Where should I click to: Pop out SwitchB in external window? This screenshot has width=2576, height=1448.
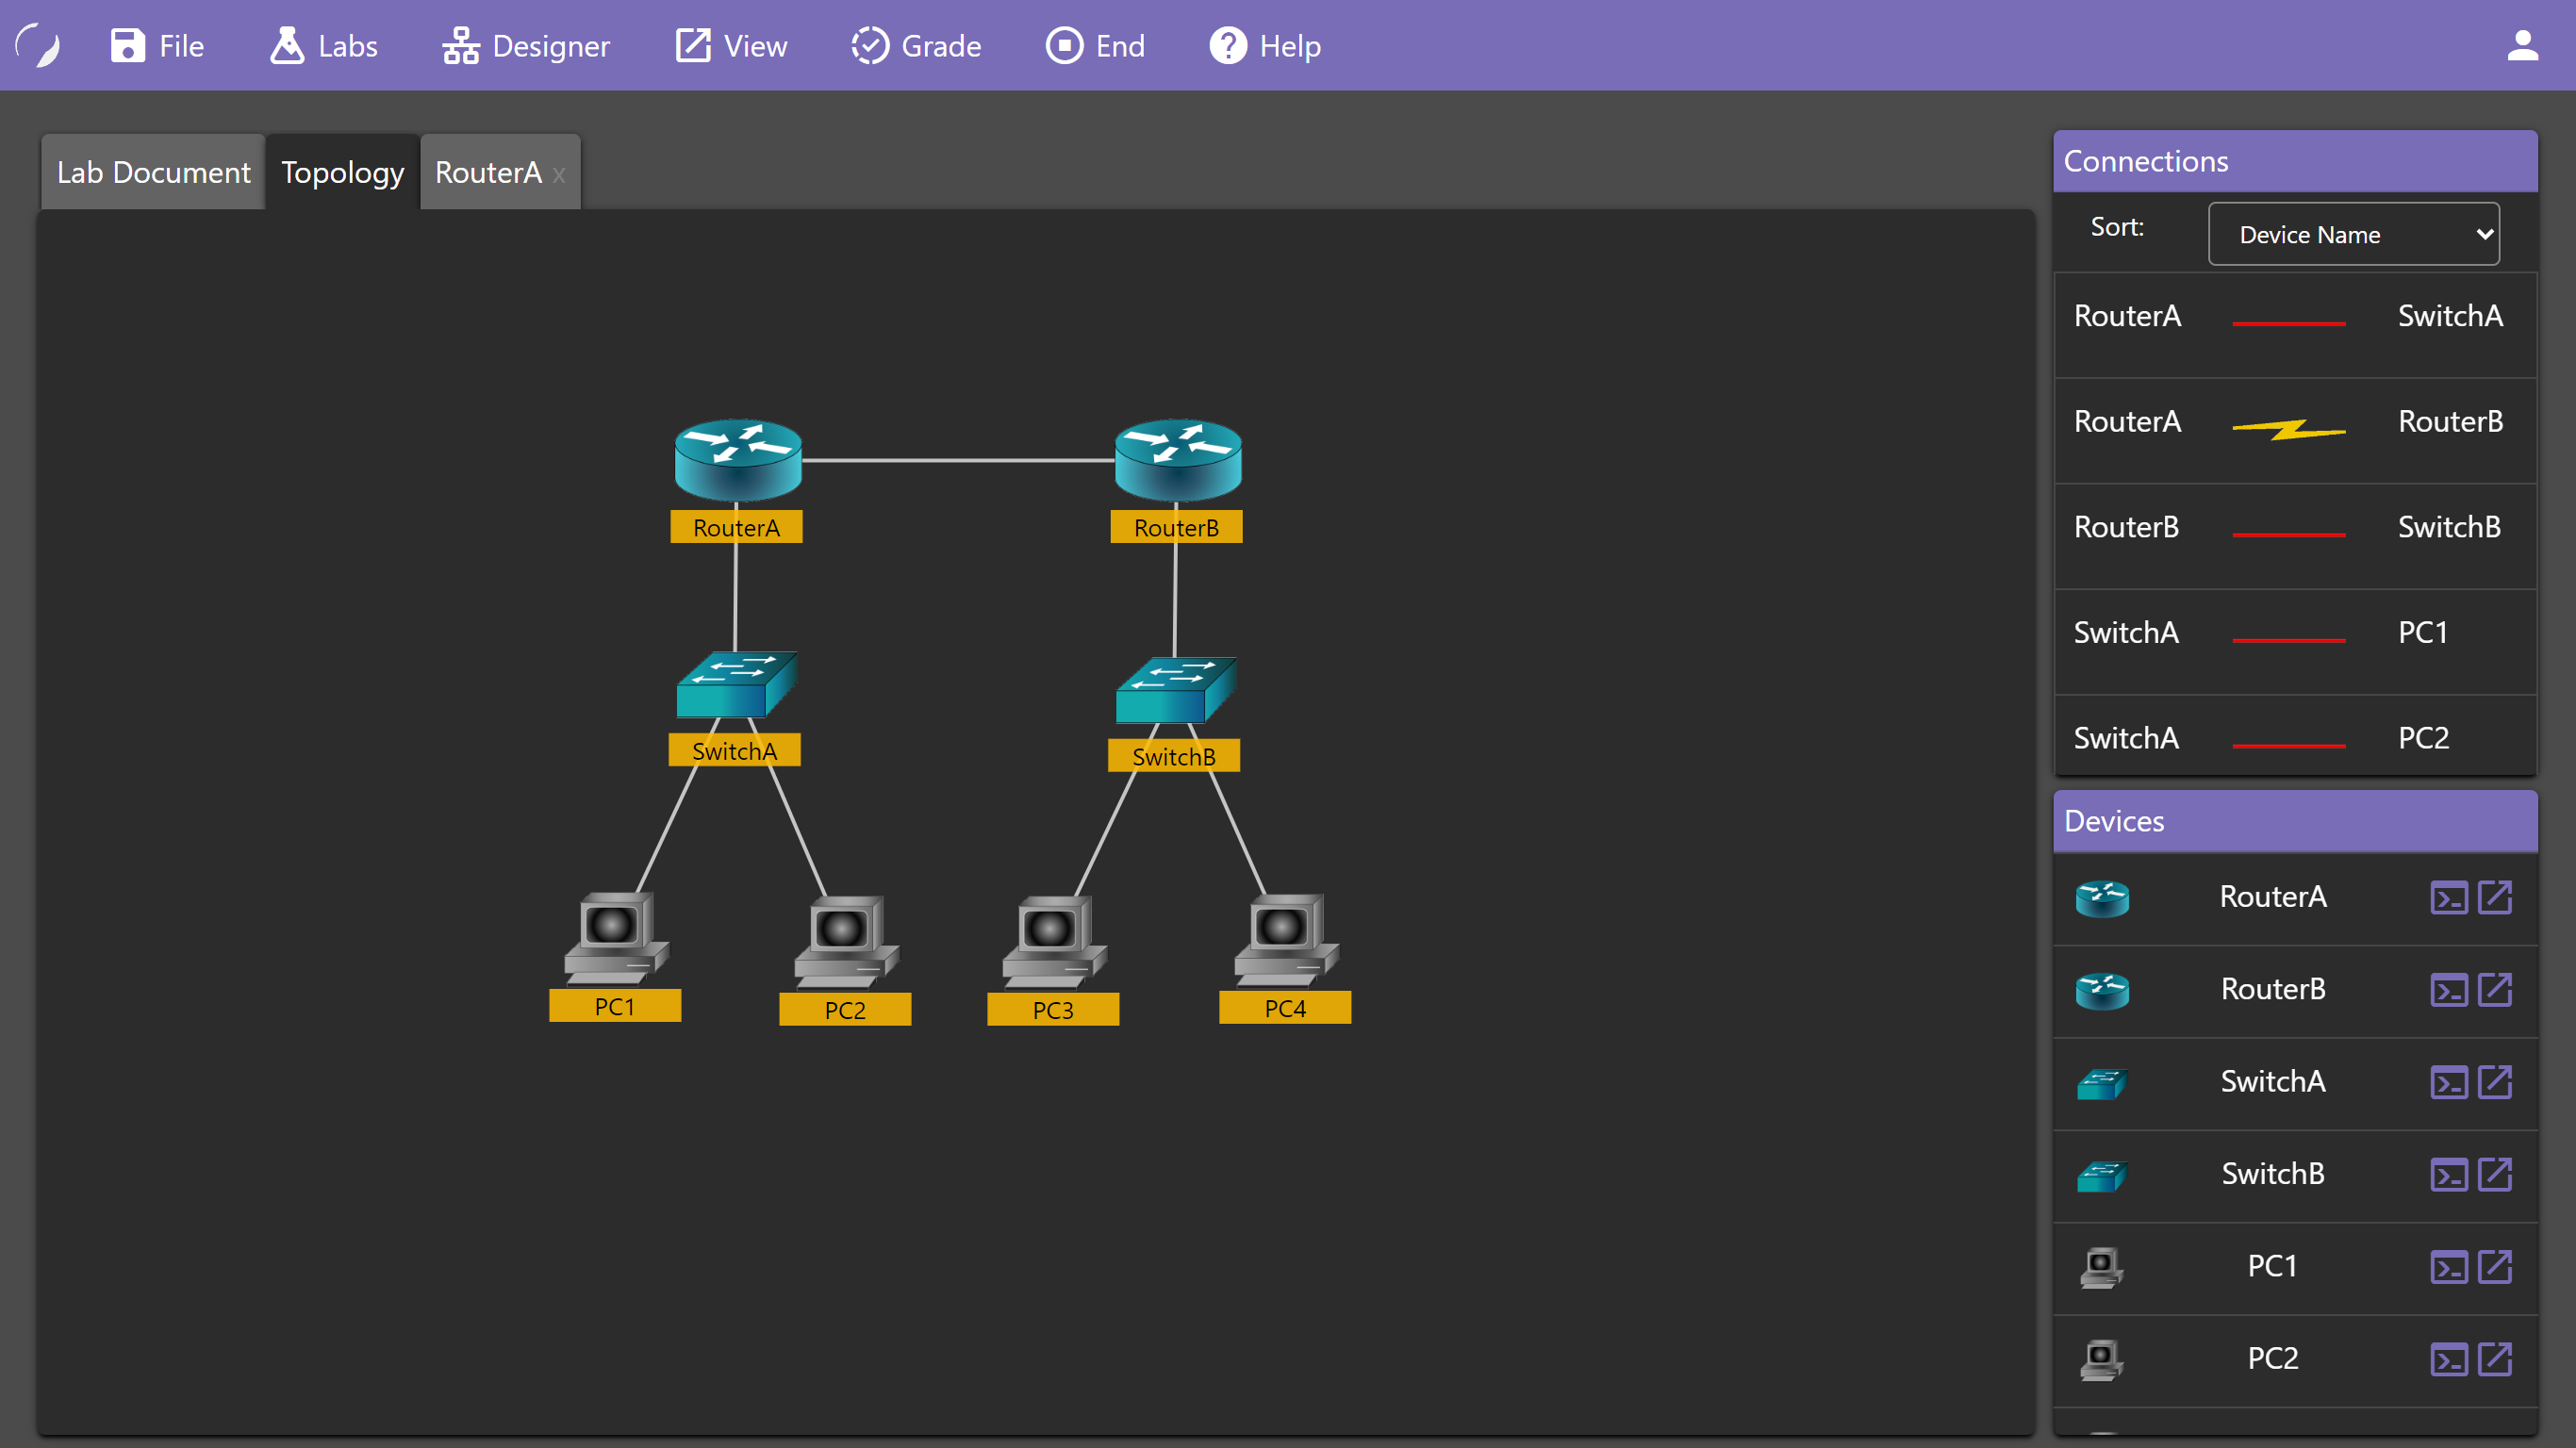pos(2495,1174)
